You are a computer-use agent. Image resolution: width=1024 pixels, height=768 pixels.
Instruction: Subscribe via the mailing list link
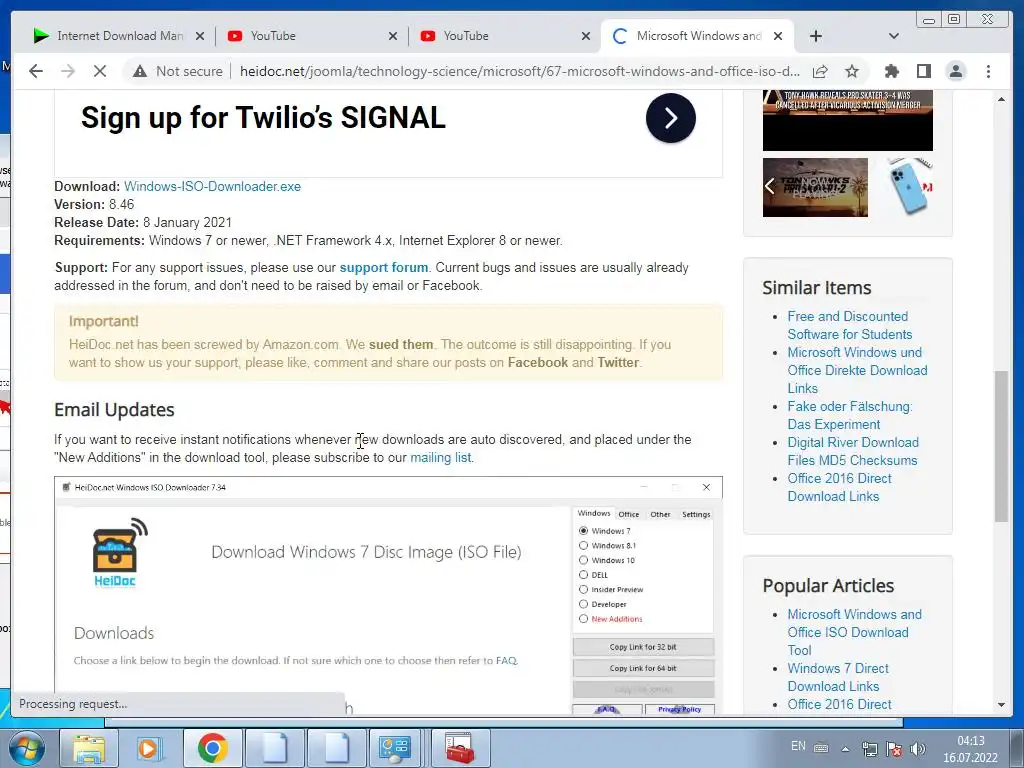[440, 457]
